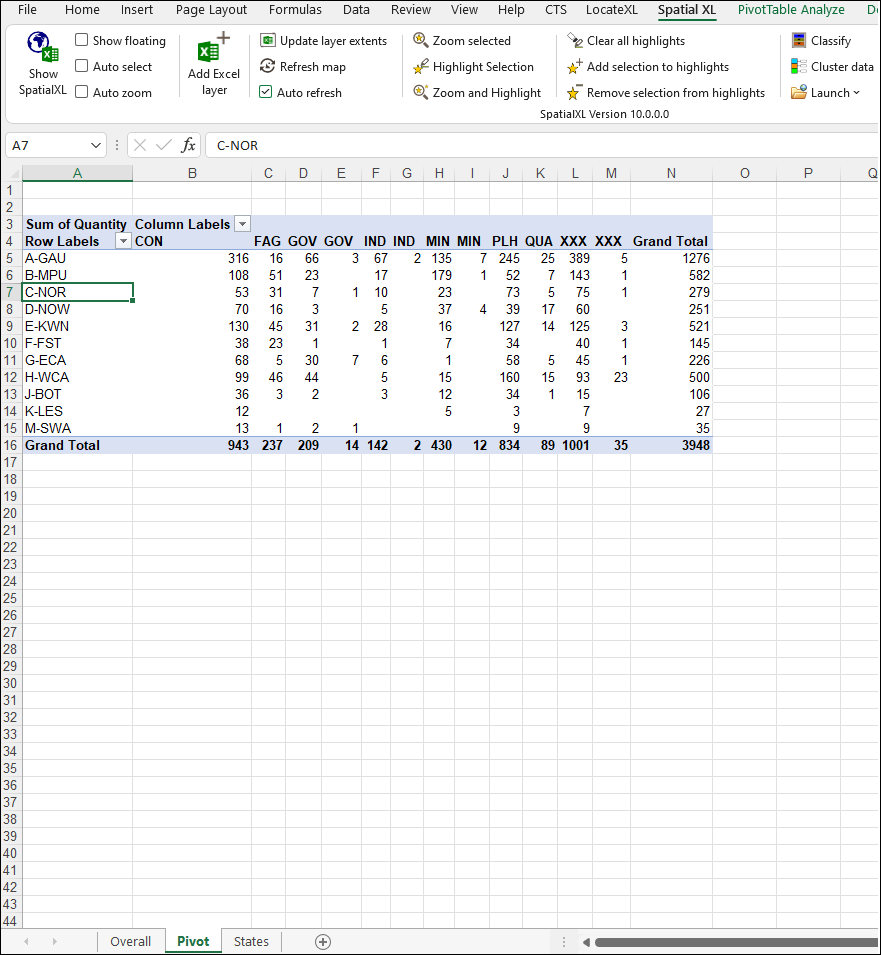Uncheck the Auto refresh checkbox
Screen dimensions: 881x955
265,93
